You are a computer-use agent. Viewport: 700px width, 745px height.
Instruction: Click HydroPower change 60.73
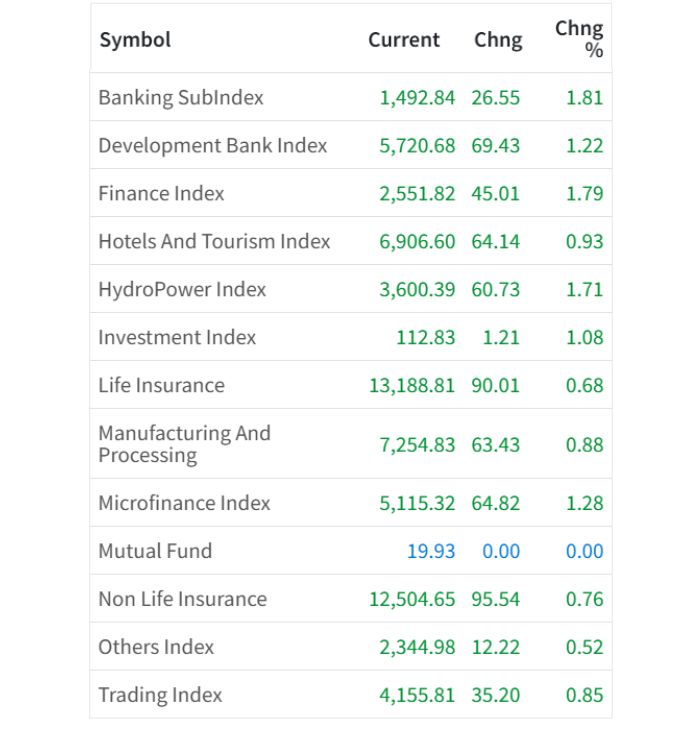[x=496, y=290]
